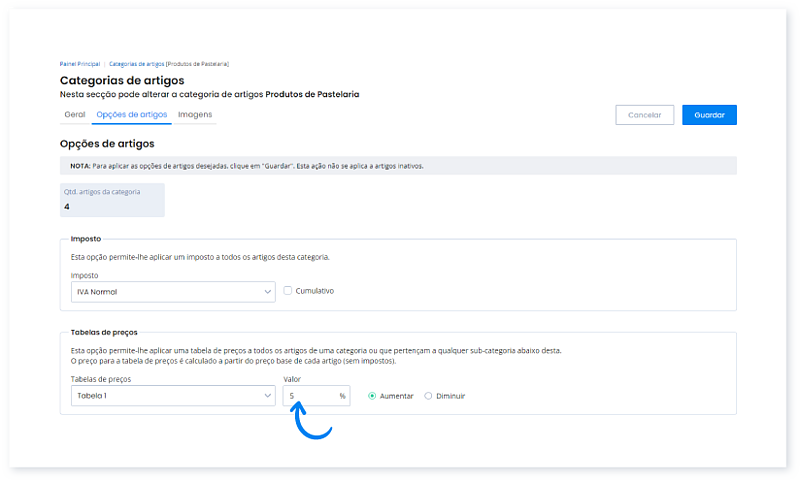
Task: Click the Categorias de artigos page title
Action: tap(122, 80)
